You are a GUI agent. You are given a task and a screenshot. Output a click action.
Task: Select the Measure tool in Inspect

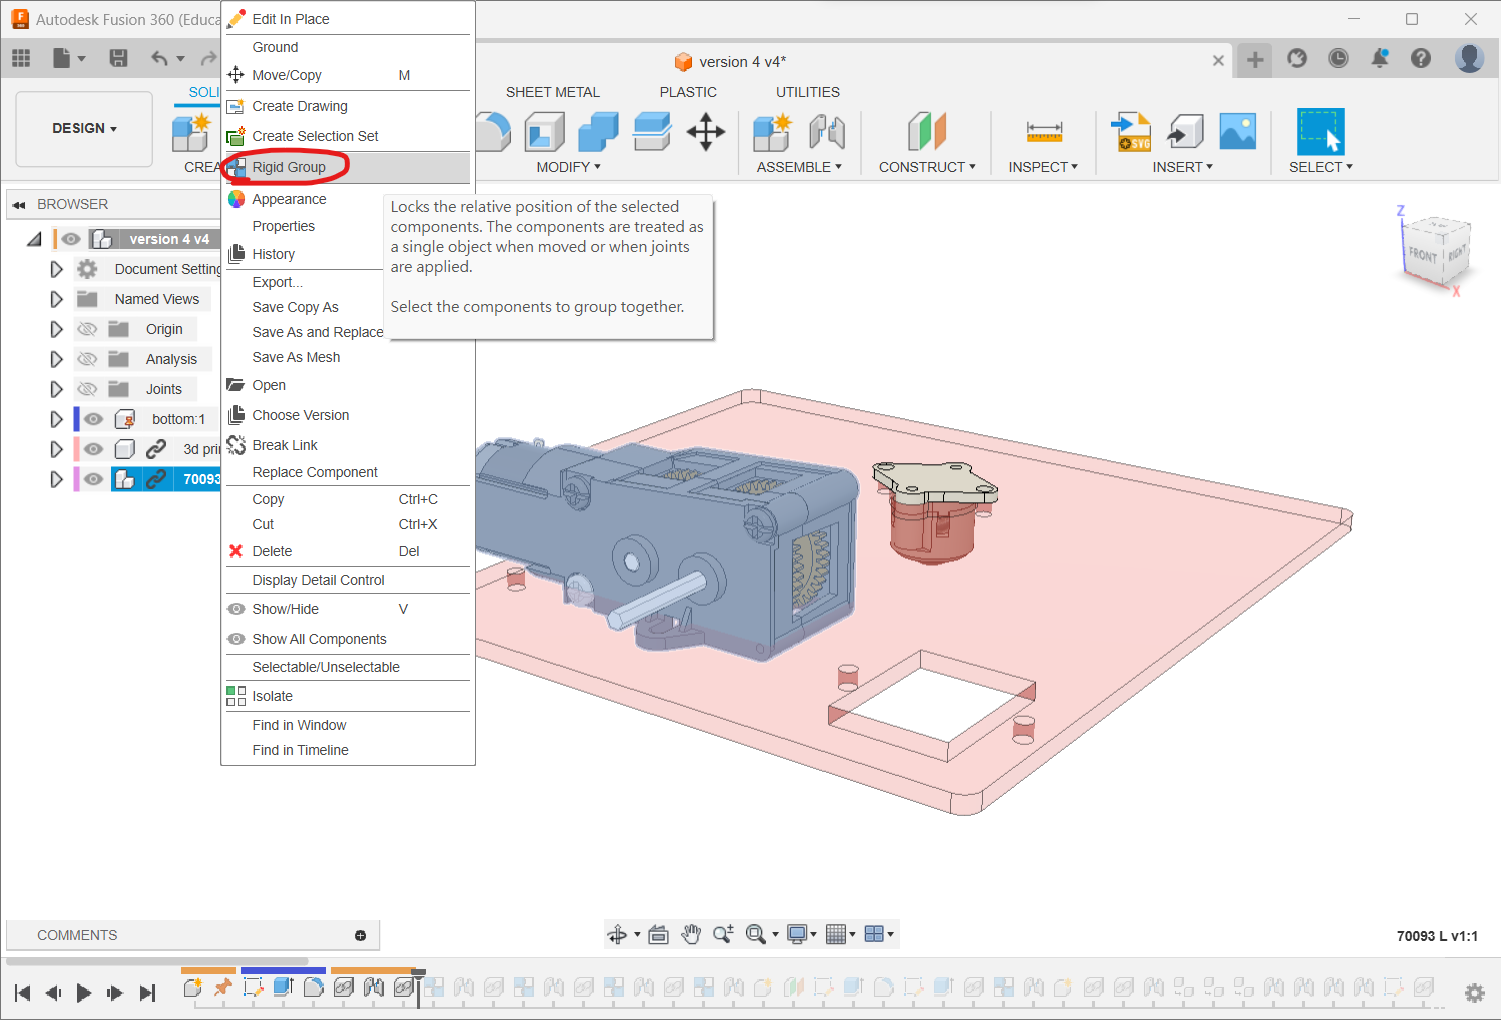[x=1043, y=131]
